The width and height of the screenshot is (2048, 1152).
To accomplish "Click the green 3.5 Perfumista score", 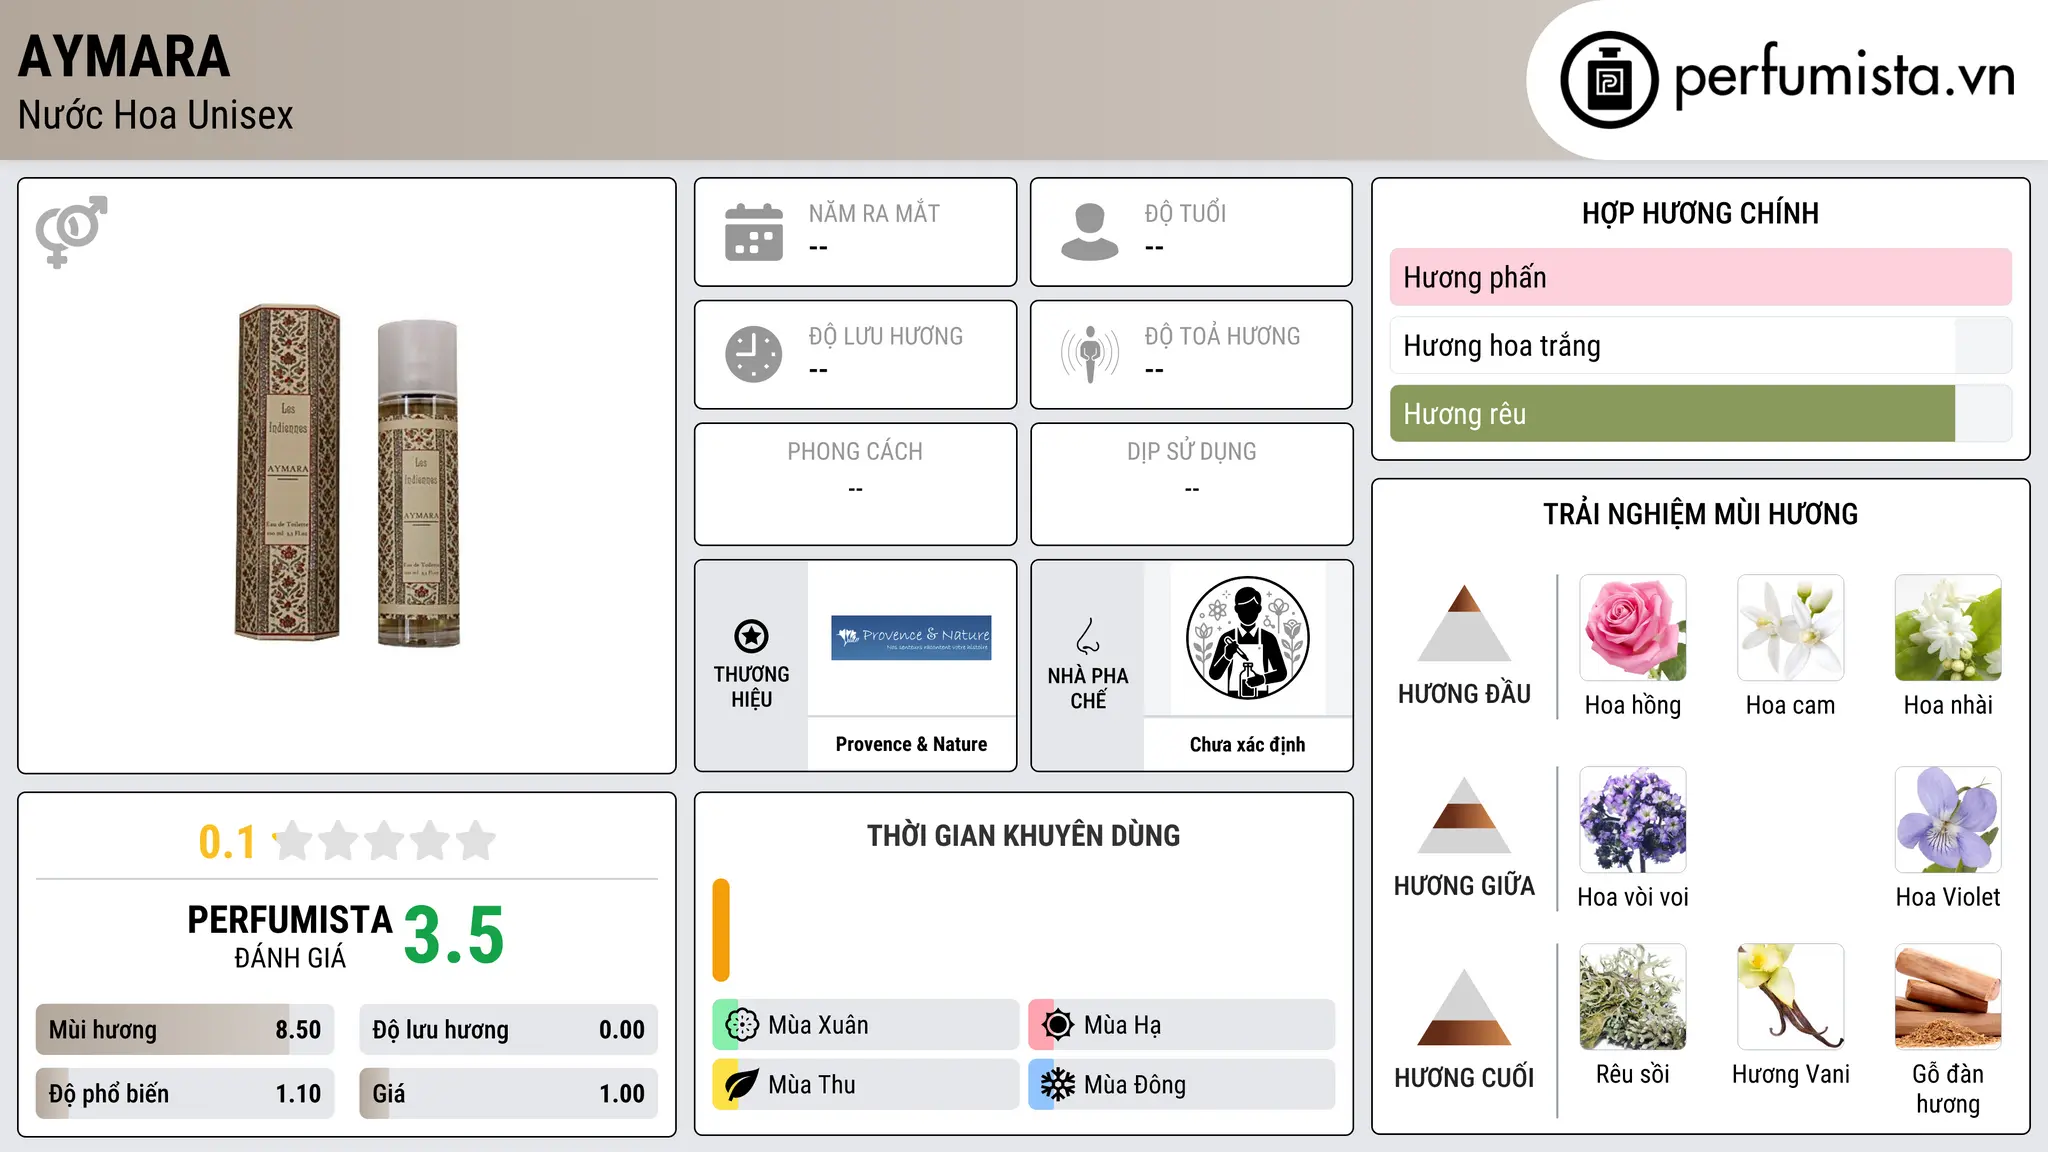I will click(x=454, y=935).
